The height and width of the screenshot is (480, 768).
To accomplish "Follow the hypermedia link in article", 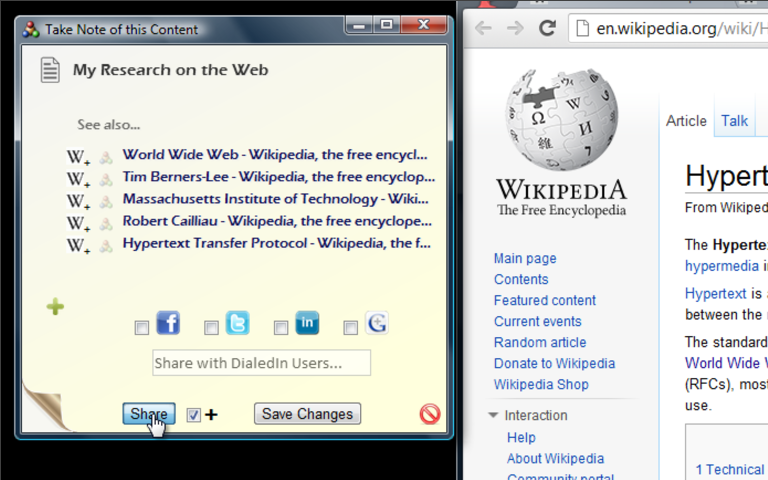I will [721, 266].
